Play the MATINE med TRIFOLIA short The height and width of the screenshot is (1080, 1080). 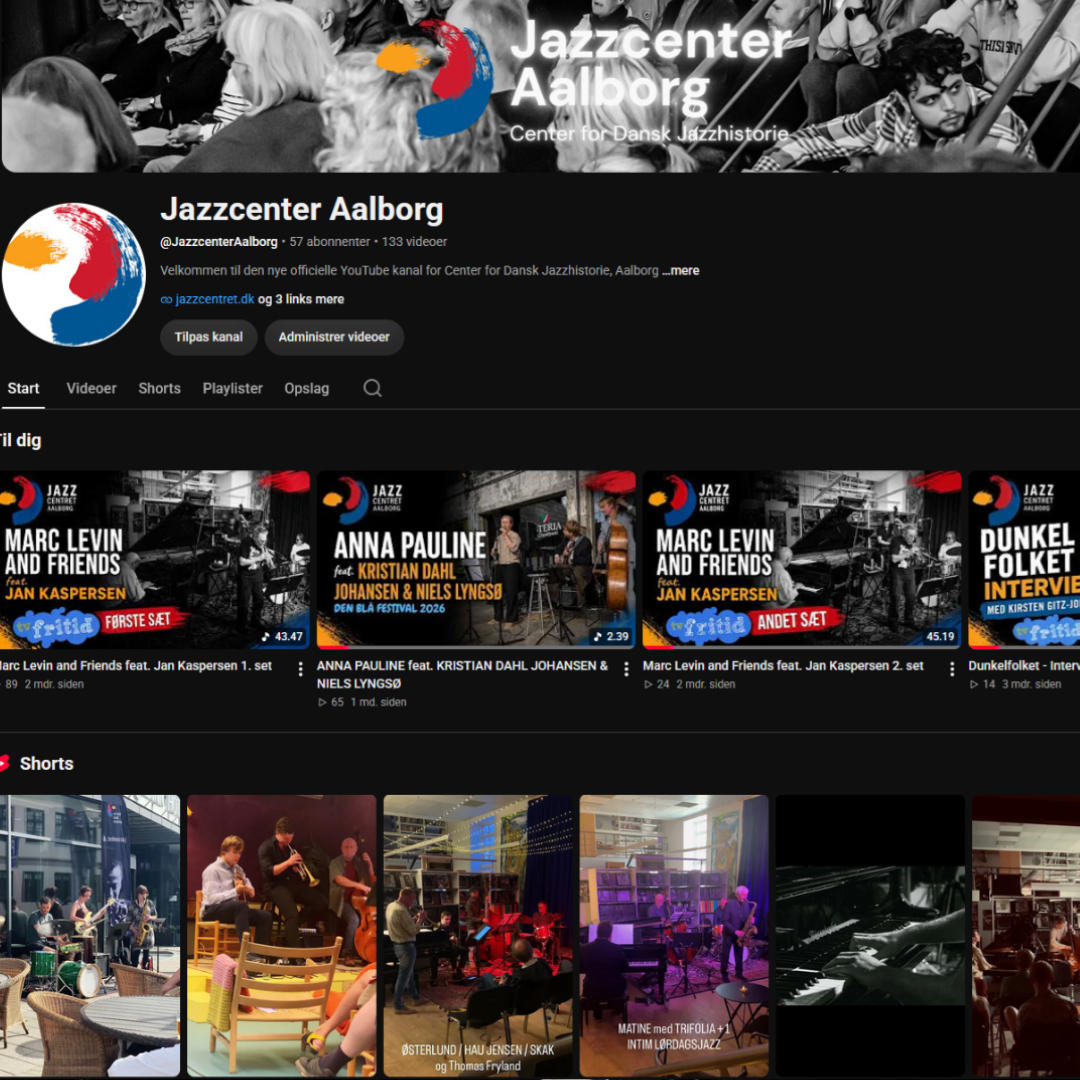(674, 936)
